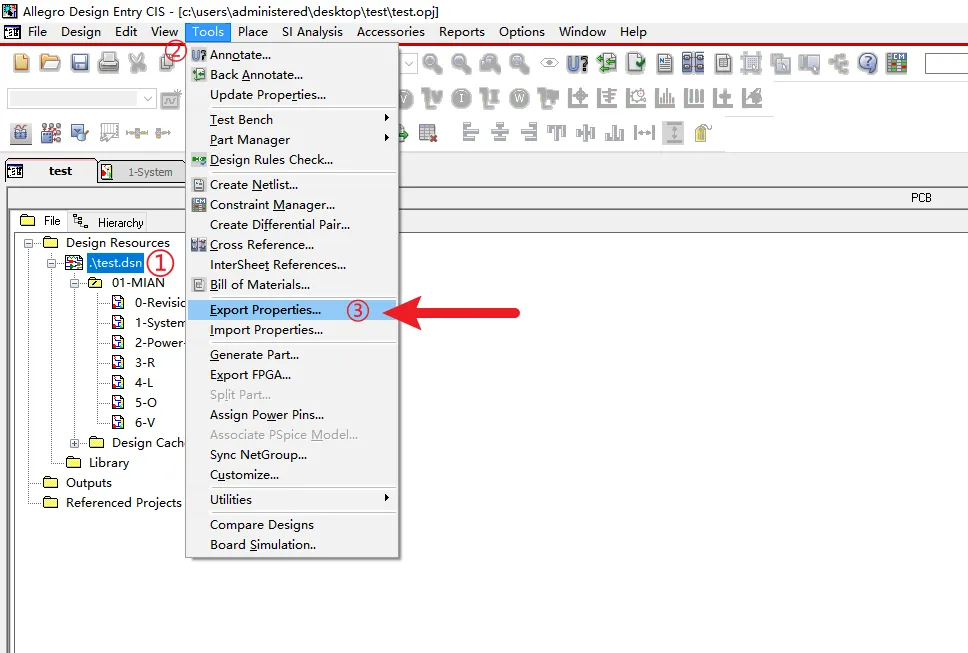Image resolution: width=968 pixels, height=653 pixels.
Task: Click the Distribute Horizontally toolbar icon
Action: (x=644, y=133)
